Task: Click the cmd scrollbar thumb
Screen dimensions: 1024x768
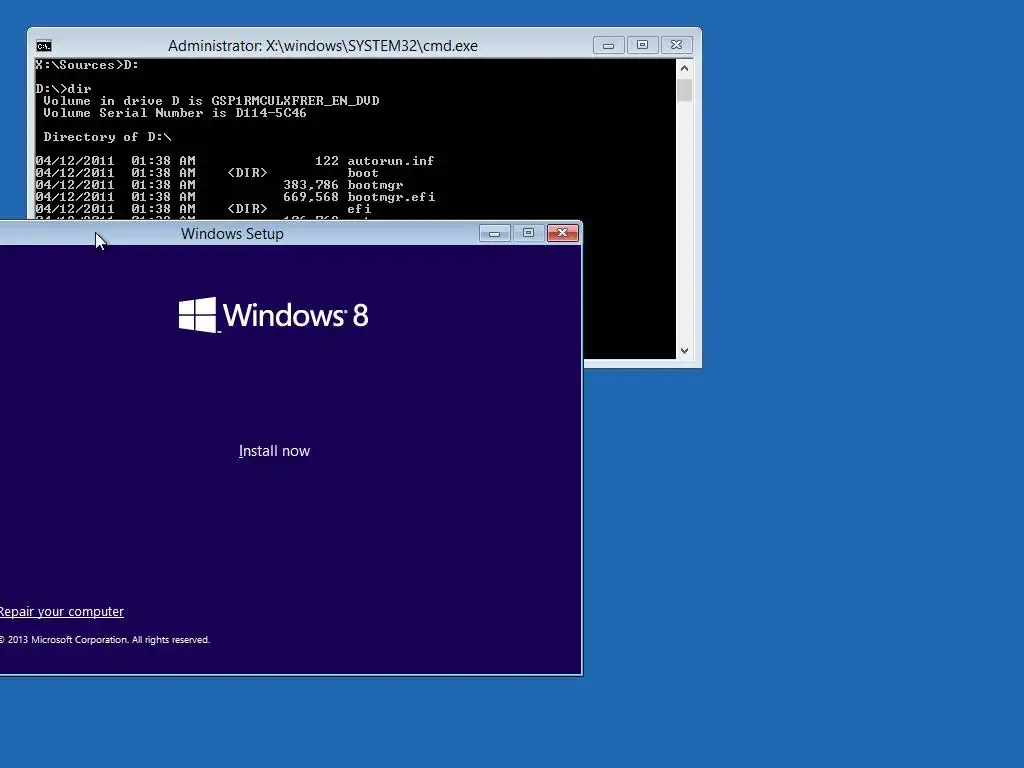Action: (684, 90)
